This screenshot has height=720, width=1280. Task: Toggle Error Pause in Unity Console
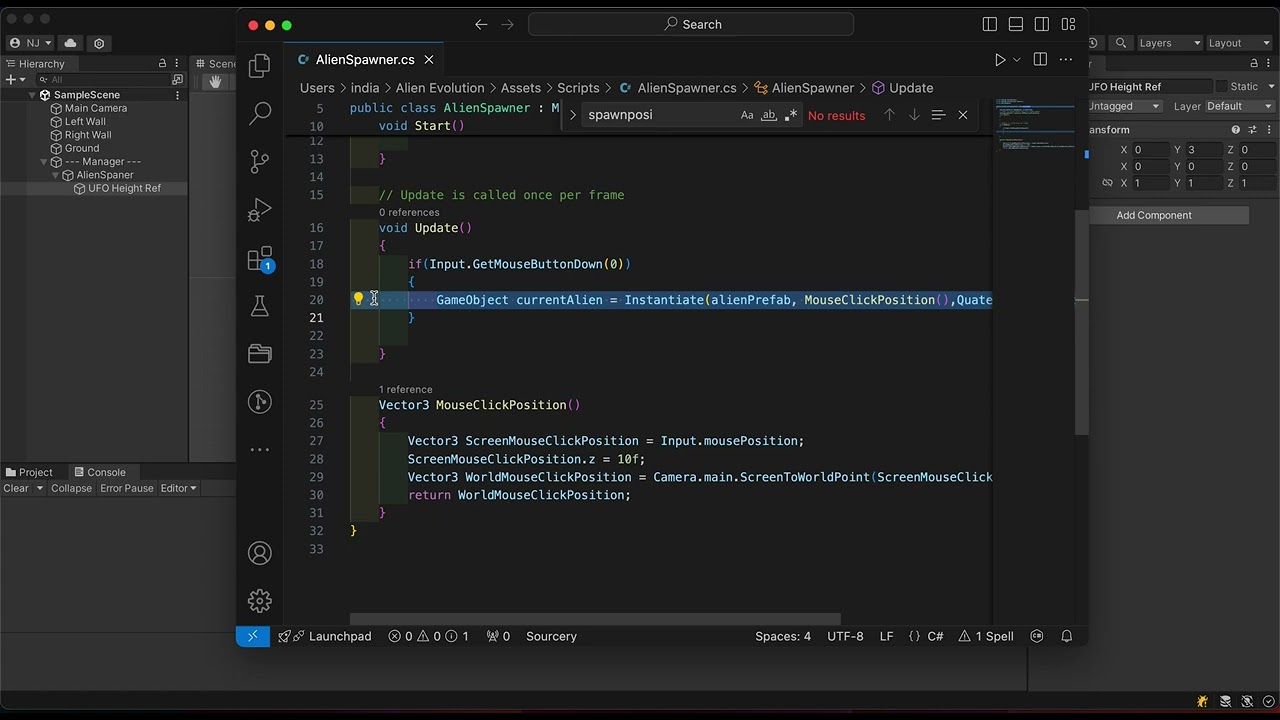126,488
